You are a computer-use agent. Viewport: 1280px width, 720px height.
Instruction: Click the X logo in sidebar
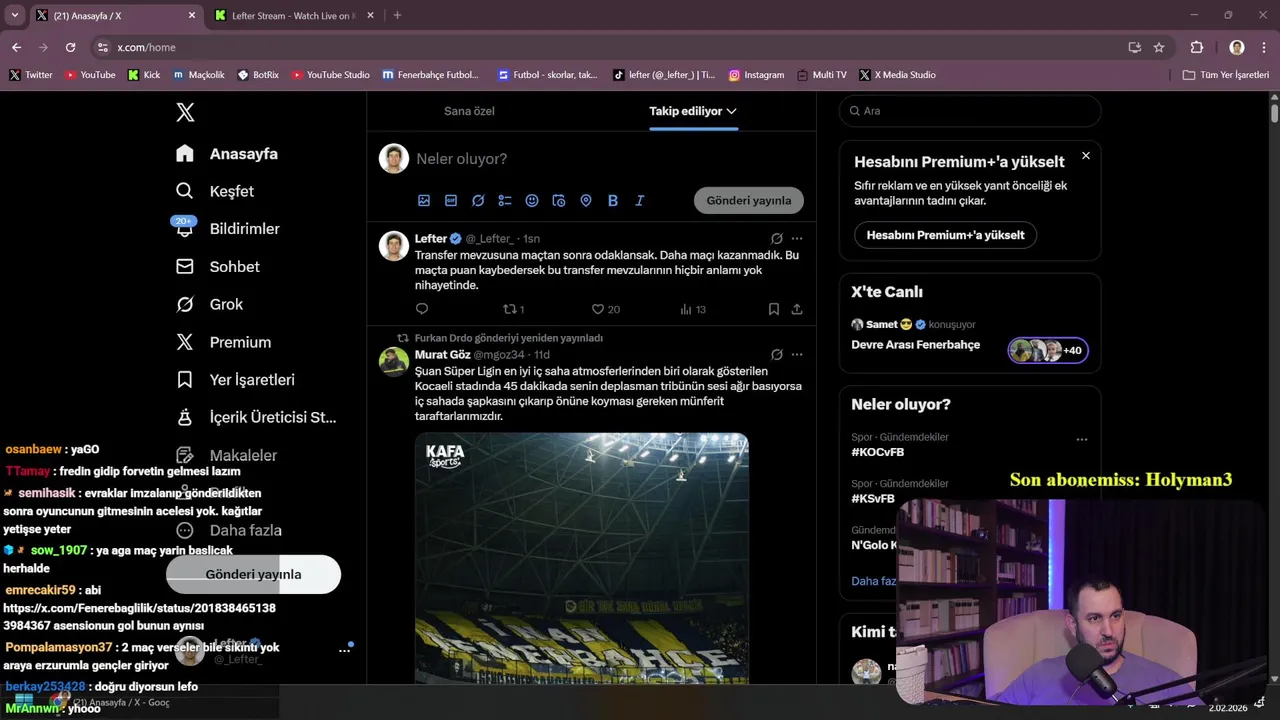tap(185, 112)
